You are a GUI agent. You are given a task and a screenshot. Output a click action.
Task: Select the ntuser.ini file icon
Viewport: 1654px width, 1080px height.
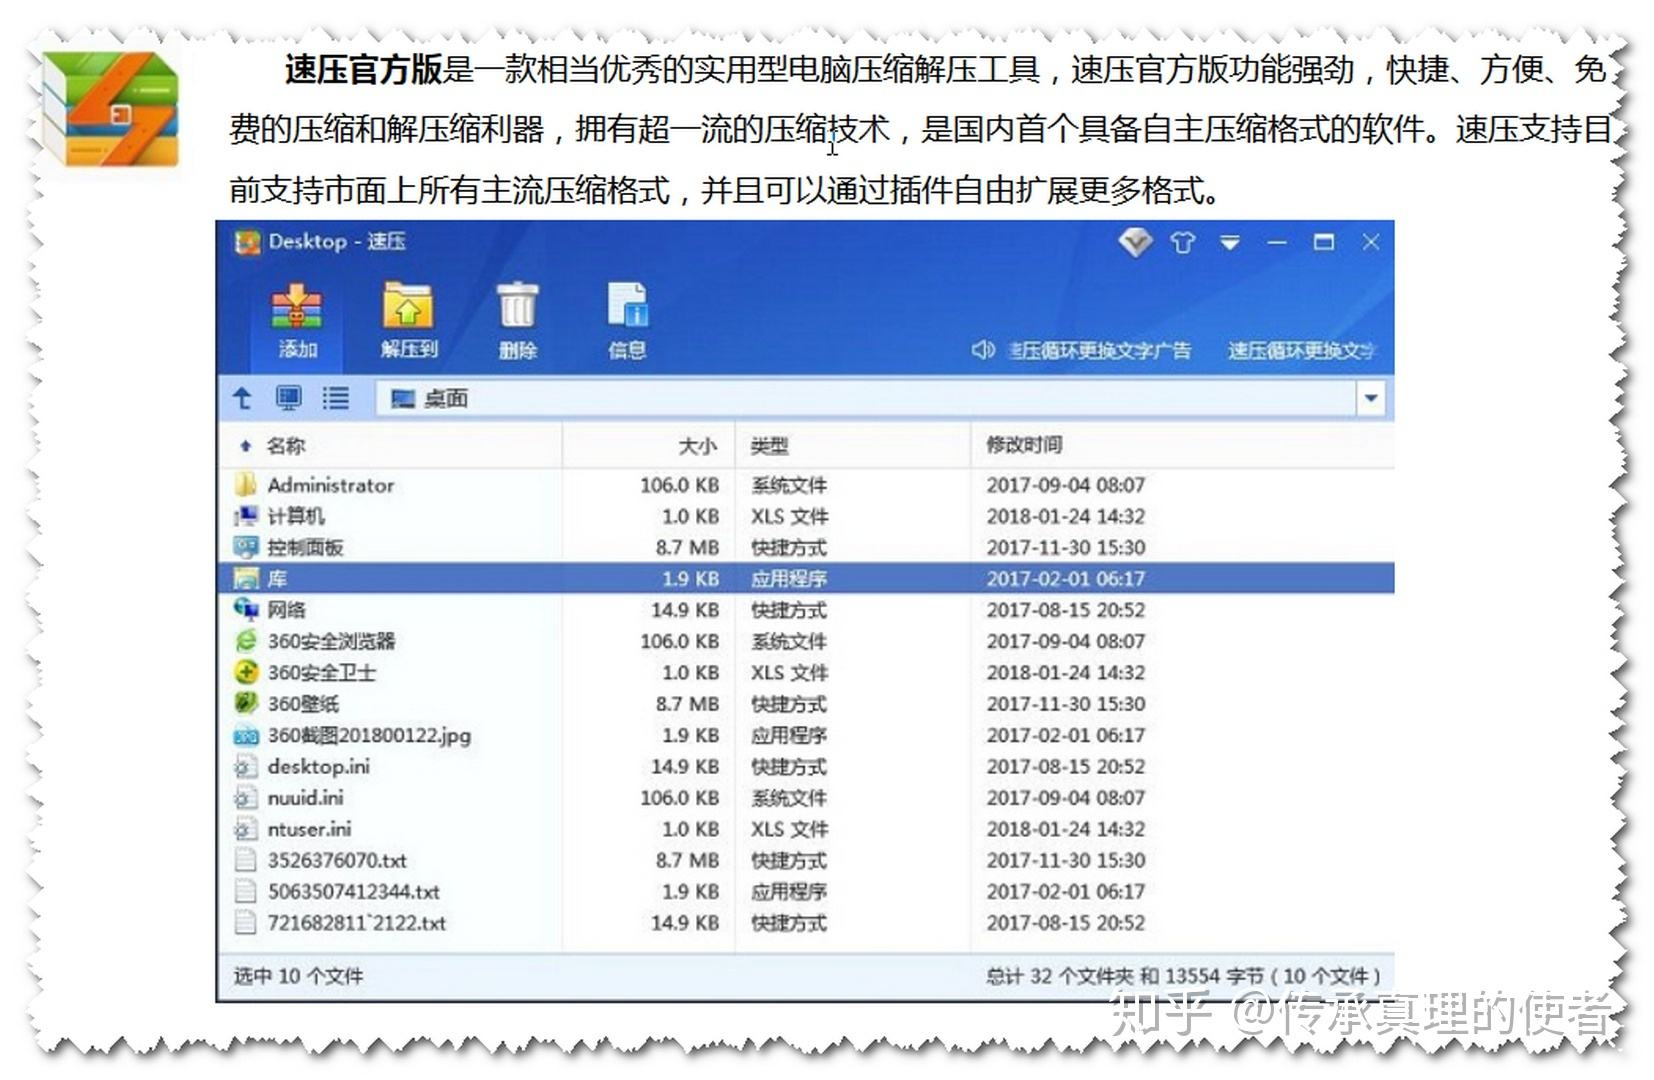coord(245,829)
